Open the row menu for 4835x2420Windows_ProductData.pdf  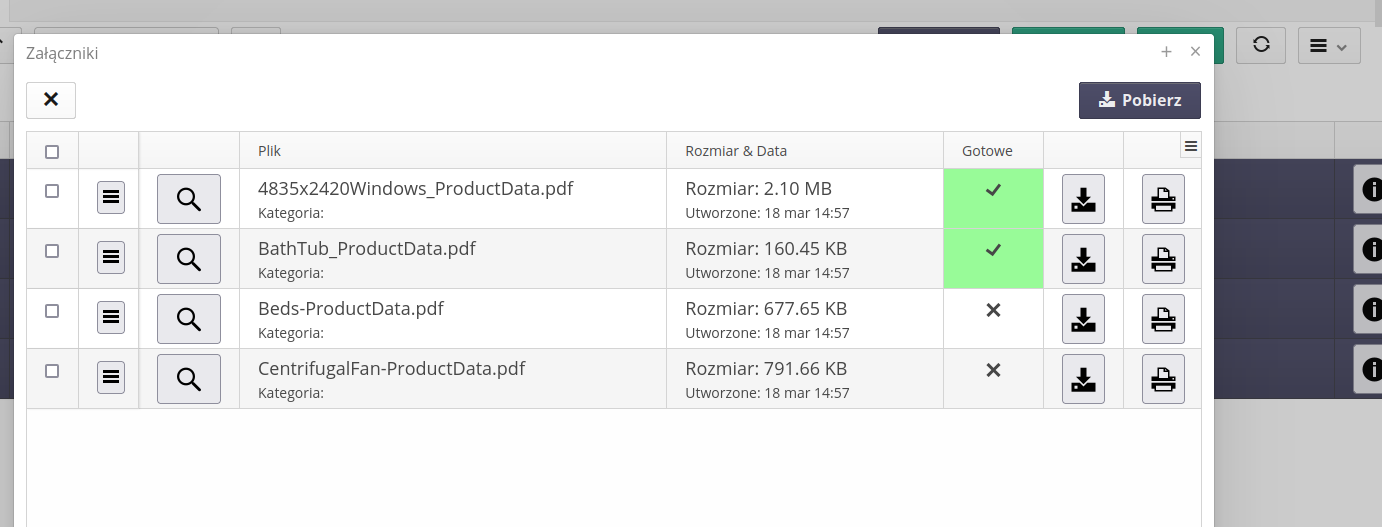[111, 197]
